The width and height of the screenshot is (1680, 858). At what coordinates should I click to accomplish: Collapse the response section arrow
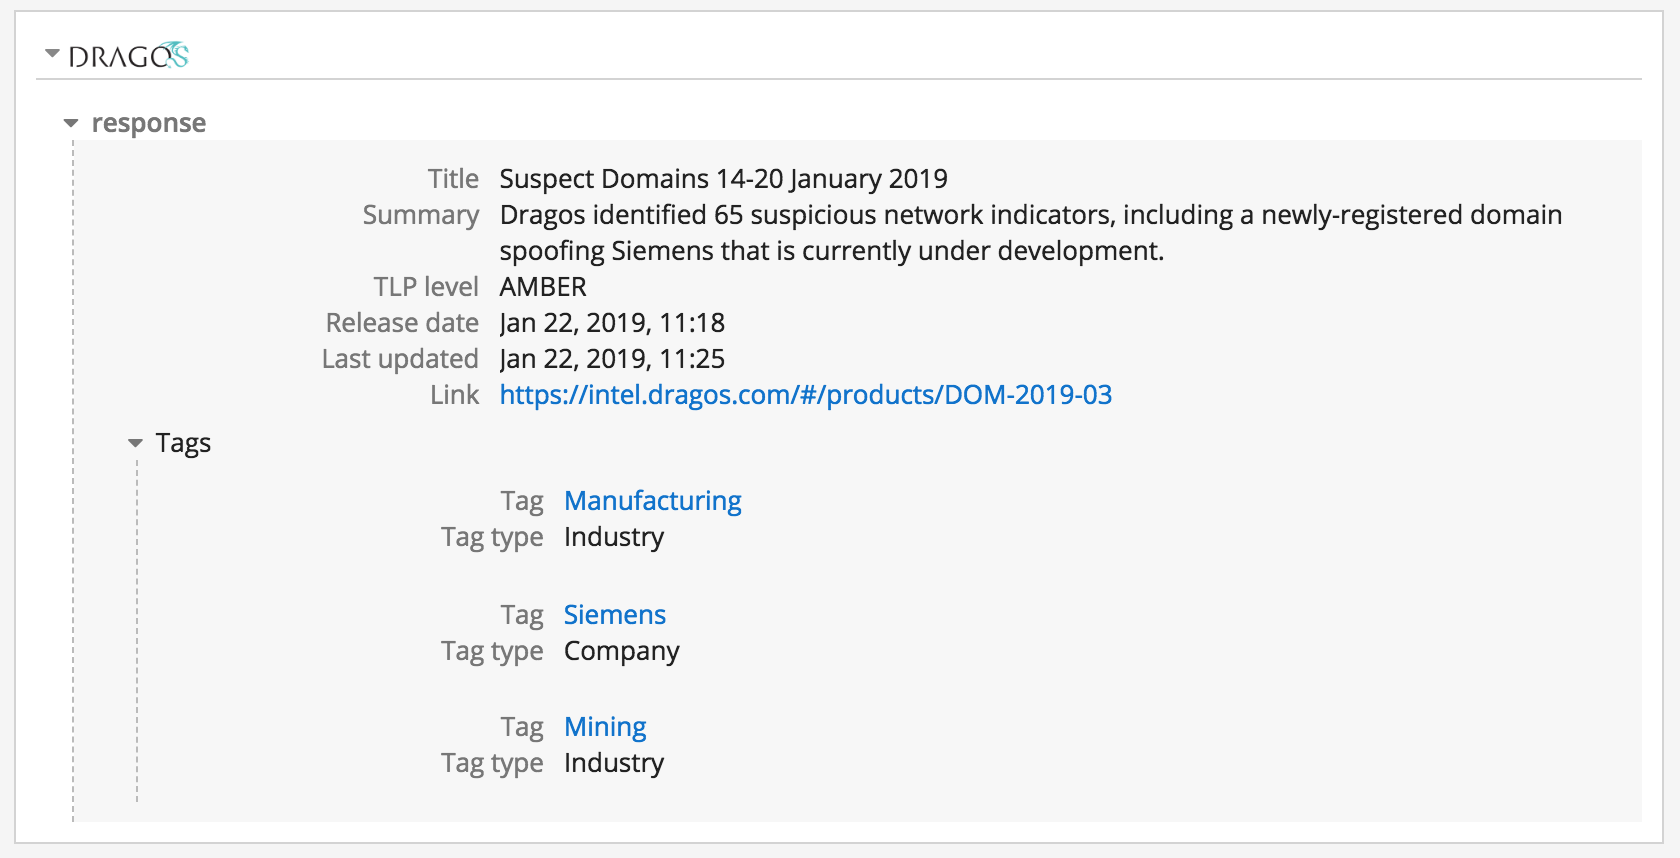pyautogui.click(x=71, y=123)
